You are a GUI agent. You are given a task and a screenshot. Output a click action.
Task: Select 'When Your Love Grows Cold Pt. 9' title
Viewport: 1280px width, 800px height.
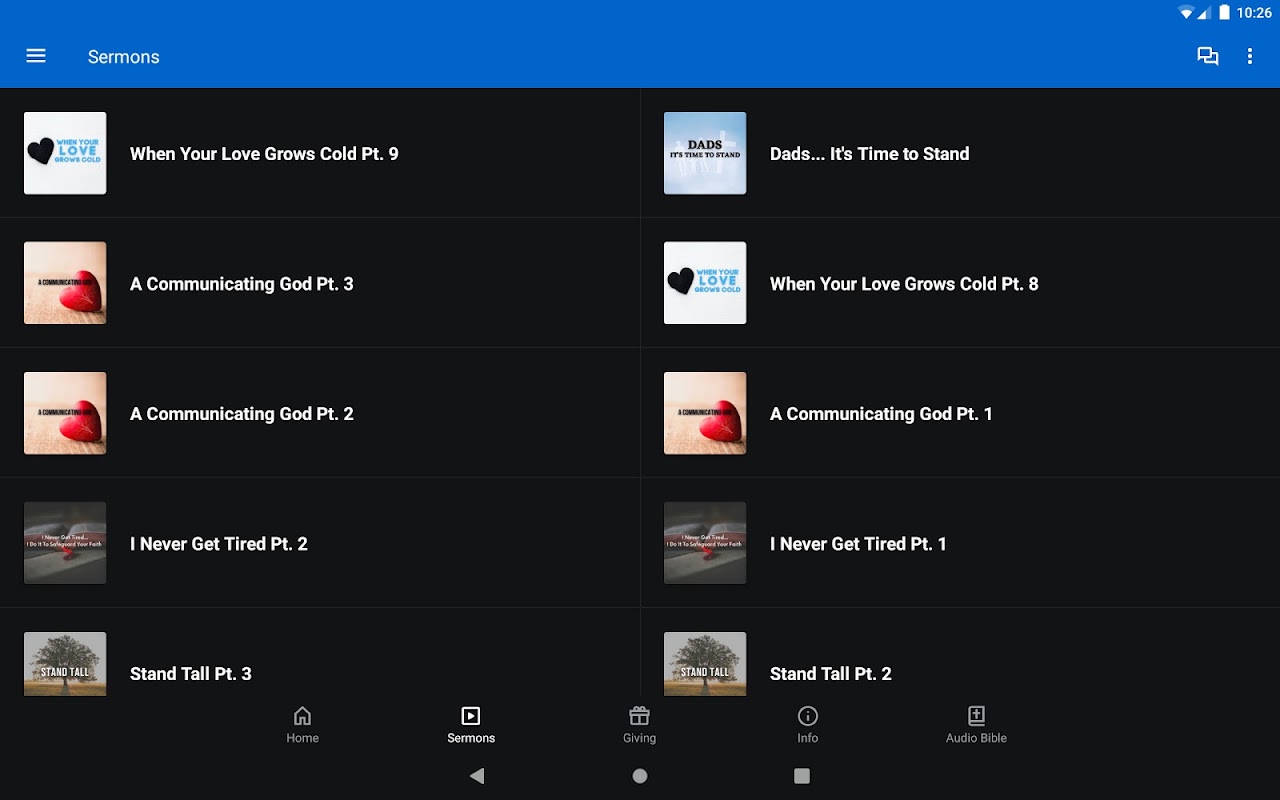coord(264,154)
